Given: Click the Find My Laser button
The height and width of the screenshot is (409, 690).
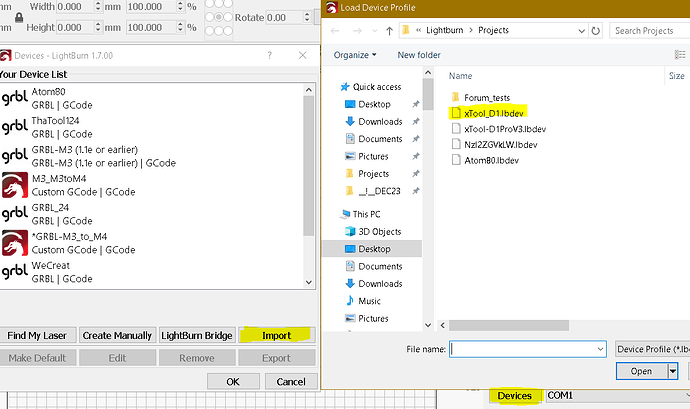Looking at the screenshot, I should click(x=37, y=335).
